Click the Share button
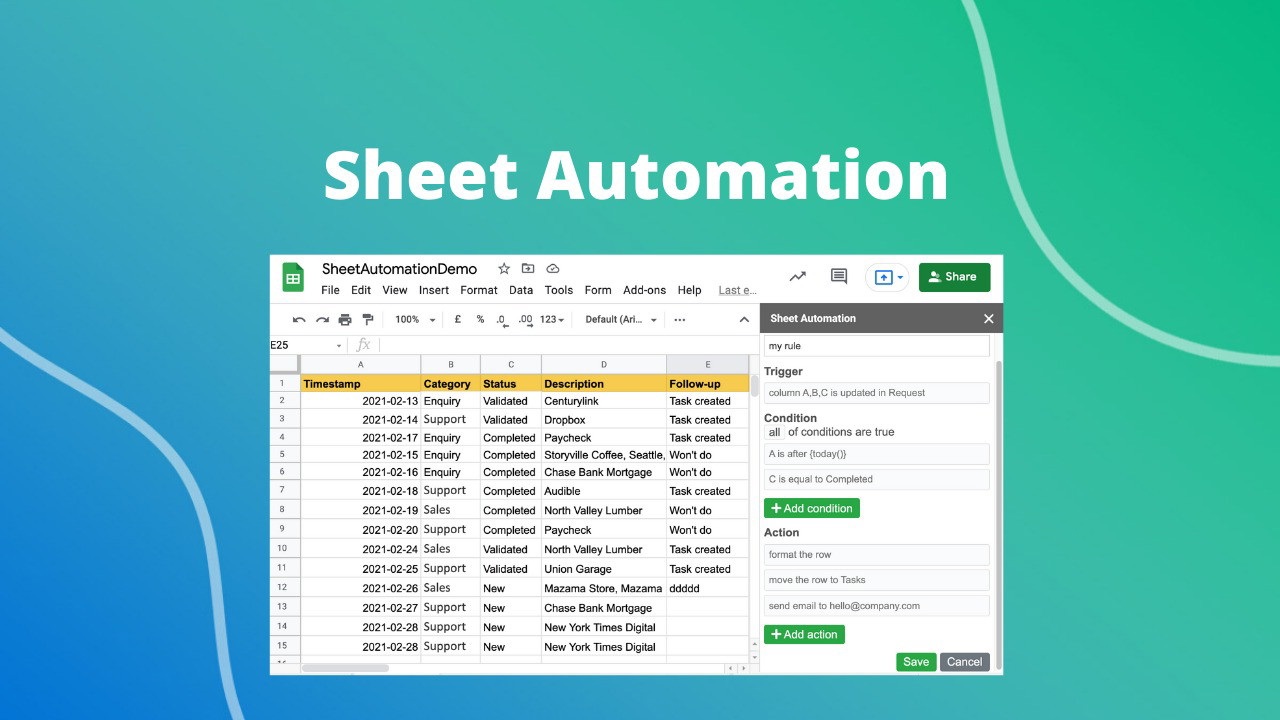The image size is (1280, 720). (954, 277)
